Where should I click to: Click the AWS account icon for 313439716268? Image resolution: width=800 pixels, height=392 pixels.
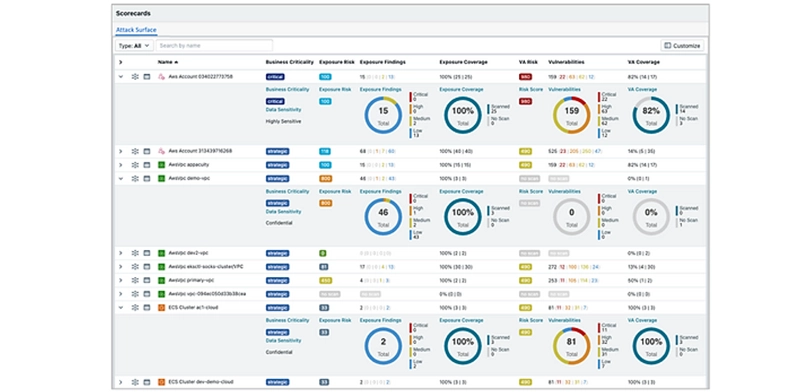161,151
